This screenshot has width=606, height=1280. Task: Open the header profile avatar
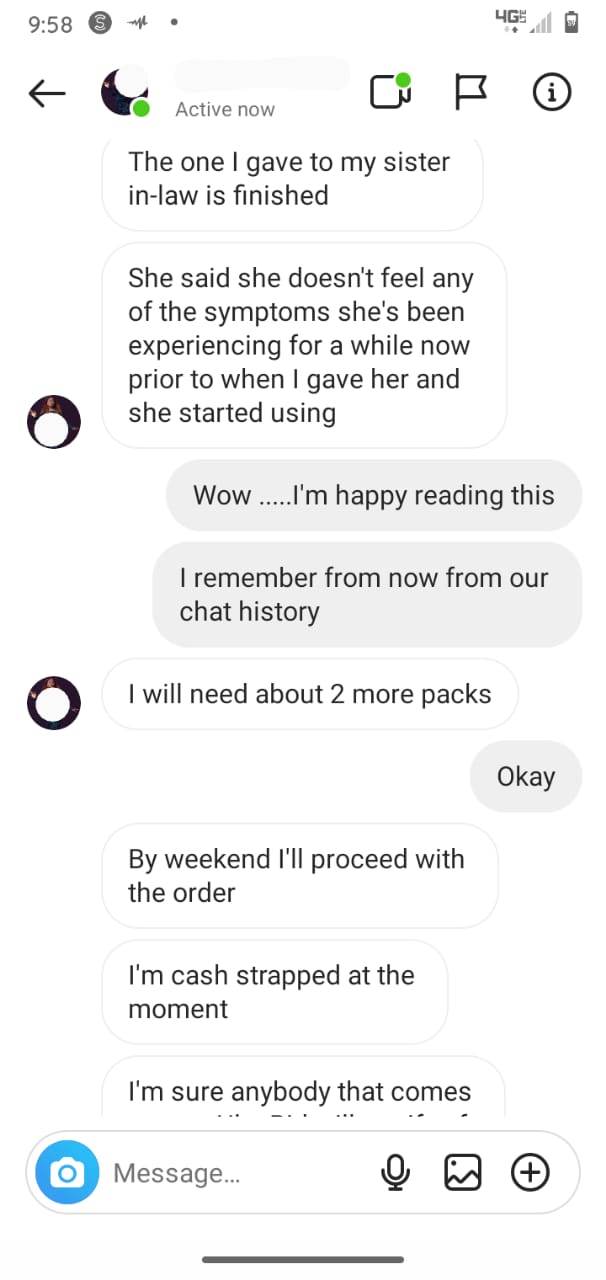pyautogui.click(x=125, y=91)
